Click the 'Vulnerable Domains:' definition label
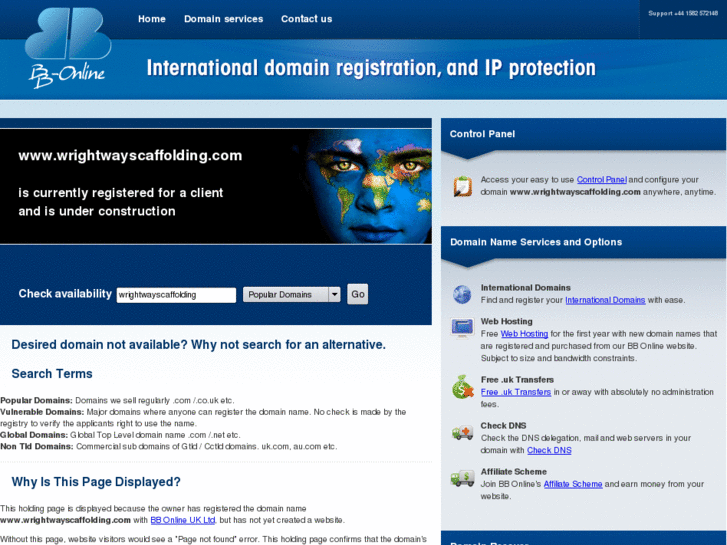The image size is (727, 545). point(42,412)
